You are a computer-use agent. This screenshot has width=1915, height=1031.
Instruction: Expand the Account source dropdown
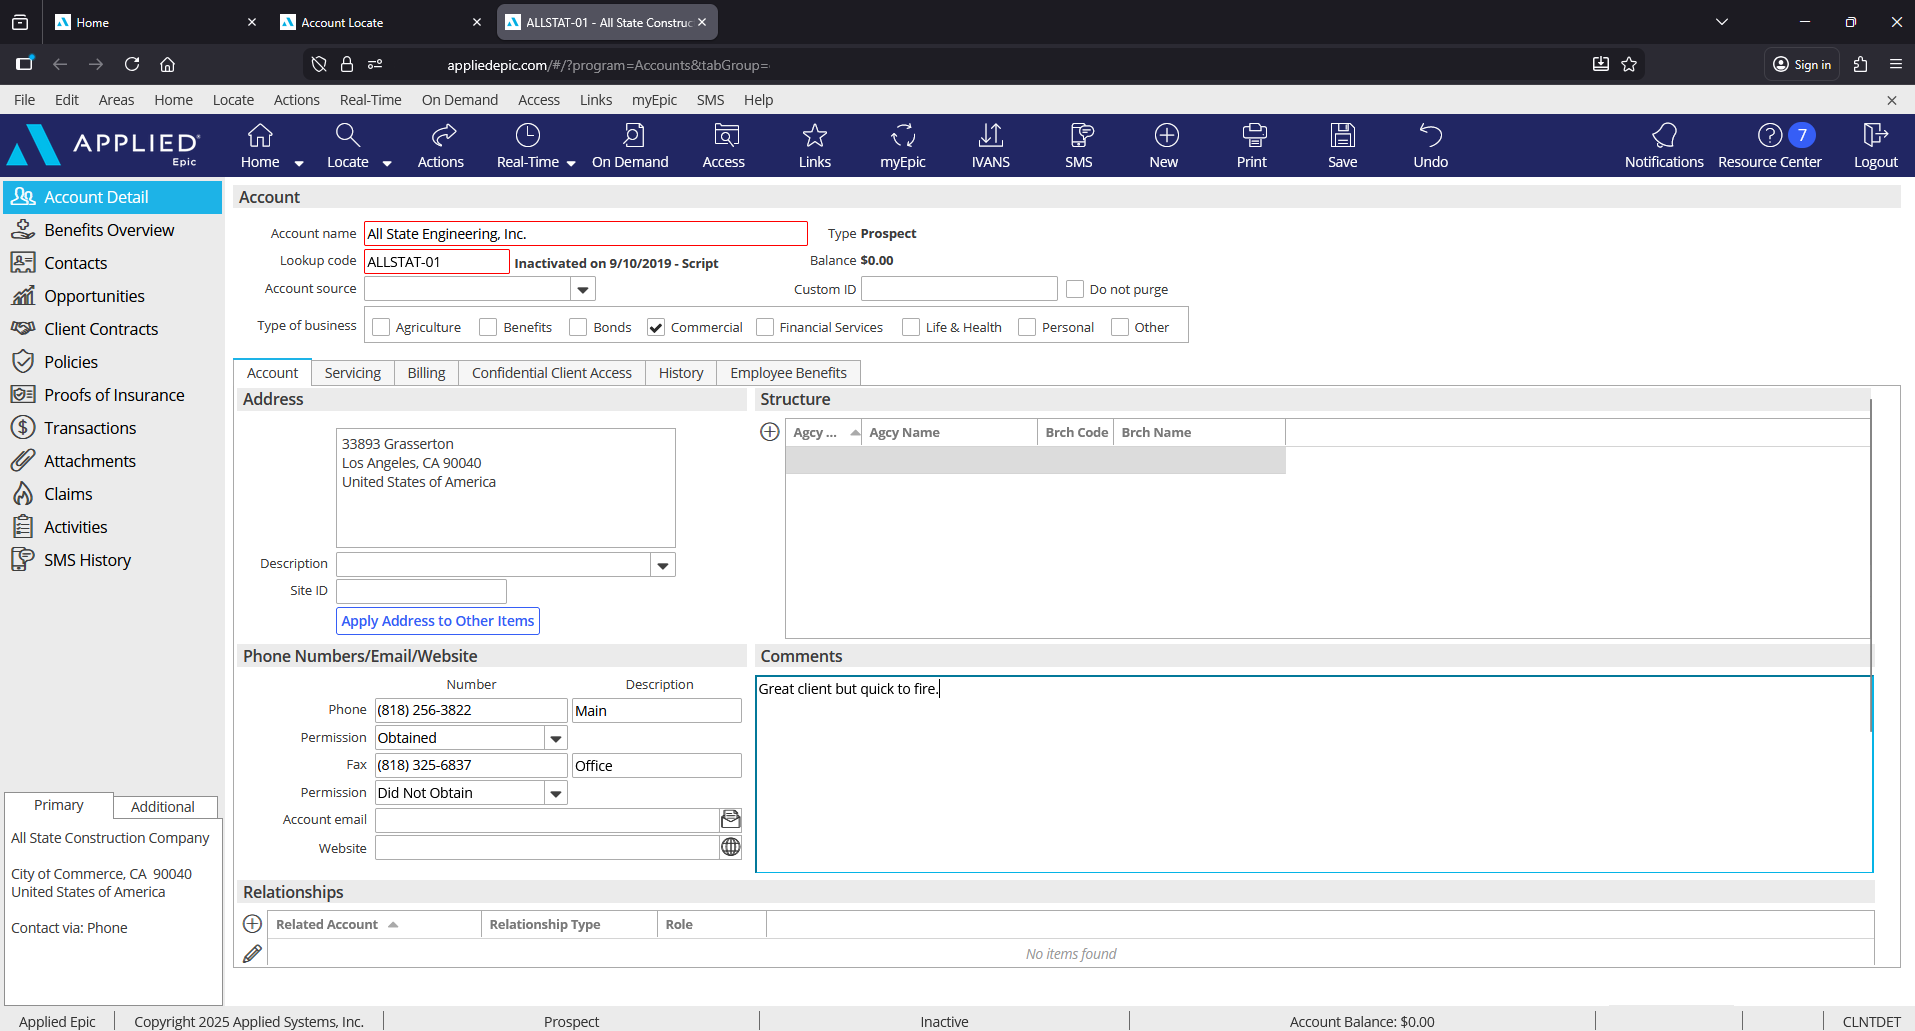[582, 290]
